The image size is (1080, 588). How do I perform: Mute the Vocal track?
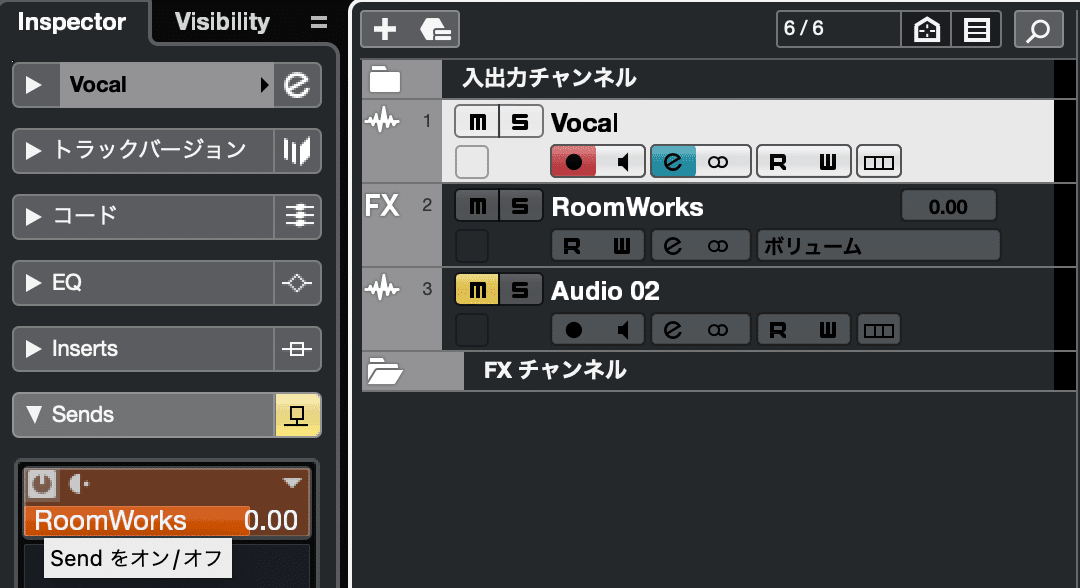click(477, 122)
